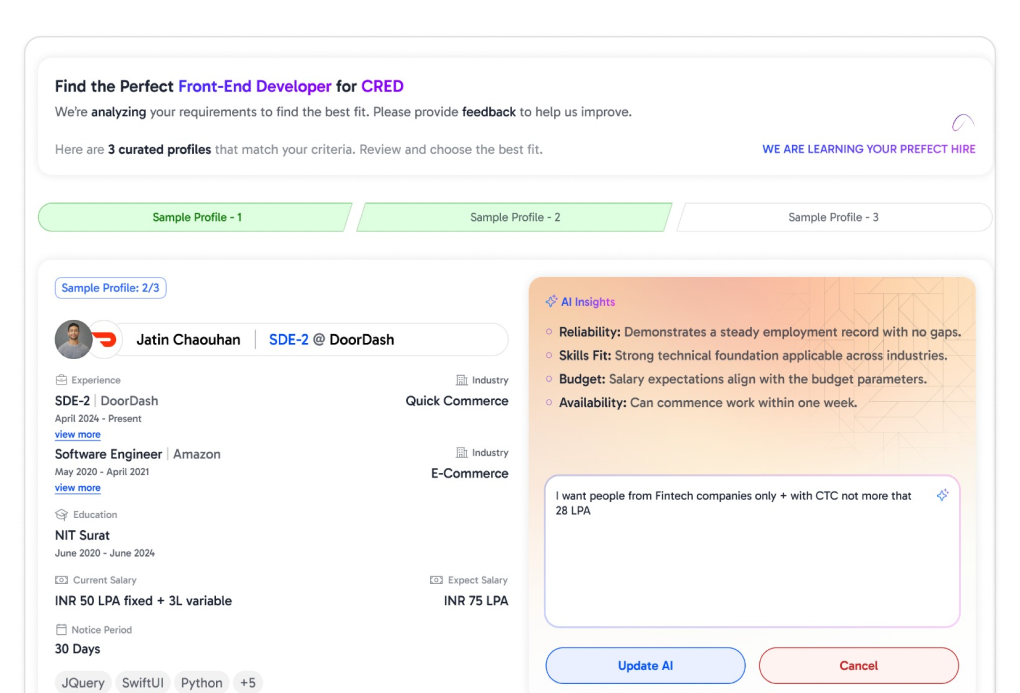Click the Education graduation cap icon
The height and width of the screenshot is (693, 1020).
pos(60,514)
